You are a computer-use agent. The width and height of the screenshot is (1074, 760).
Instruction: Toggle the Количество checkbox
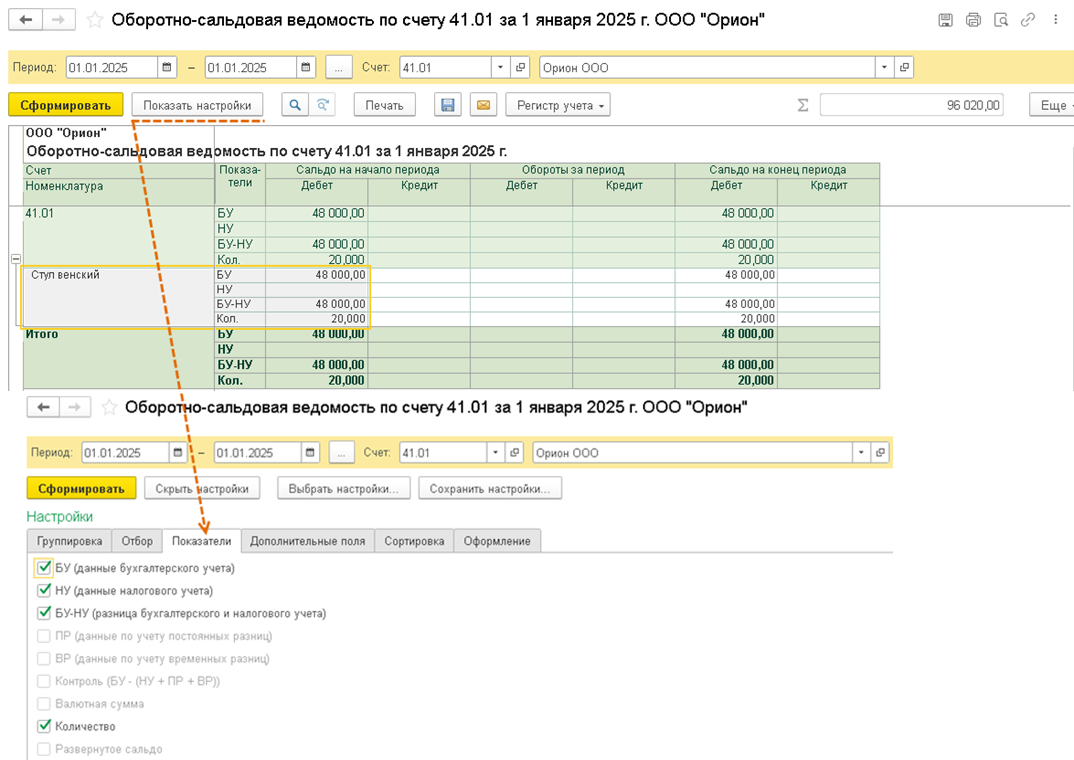pyautogui.click(x=43, y=727)
